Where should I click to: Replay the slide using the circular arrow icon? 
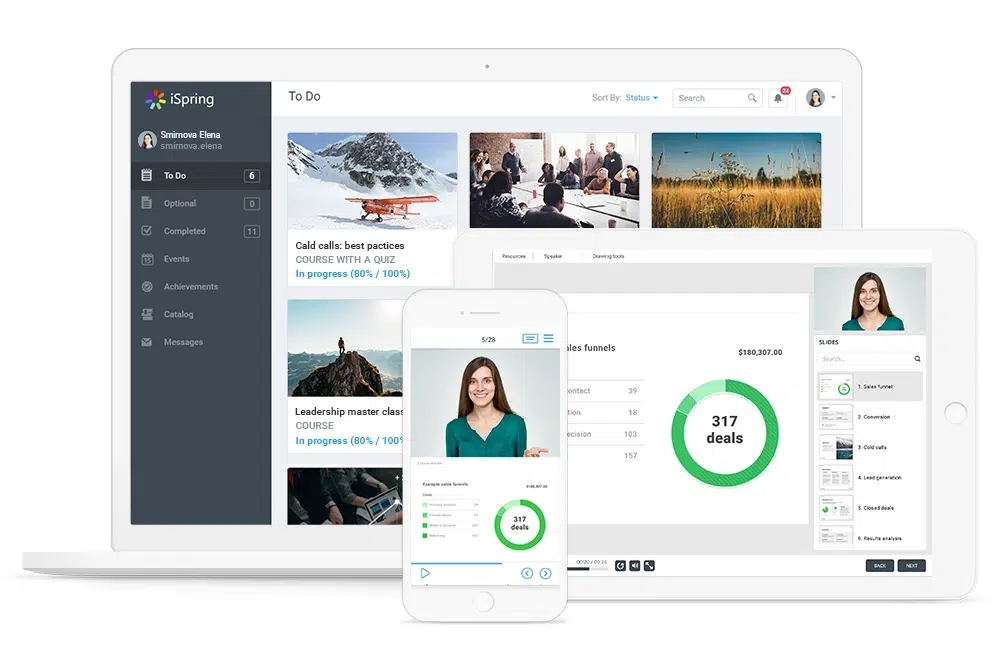[620, 565]
